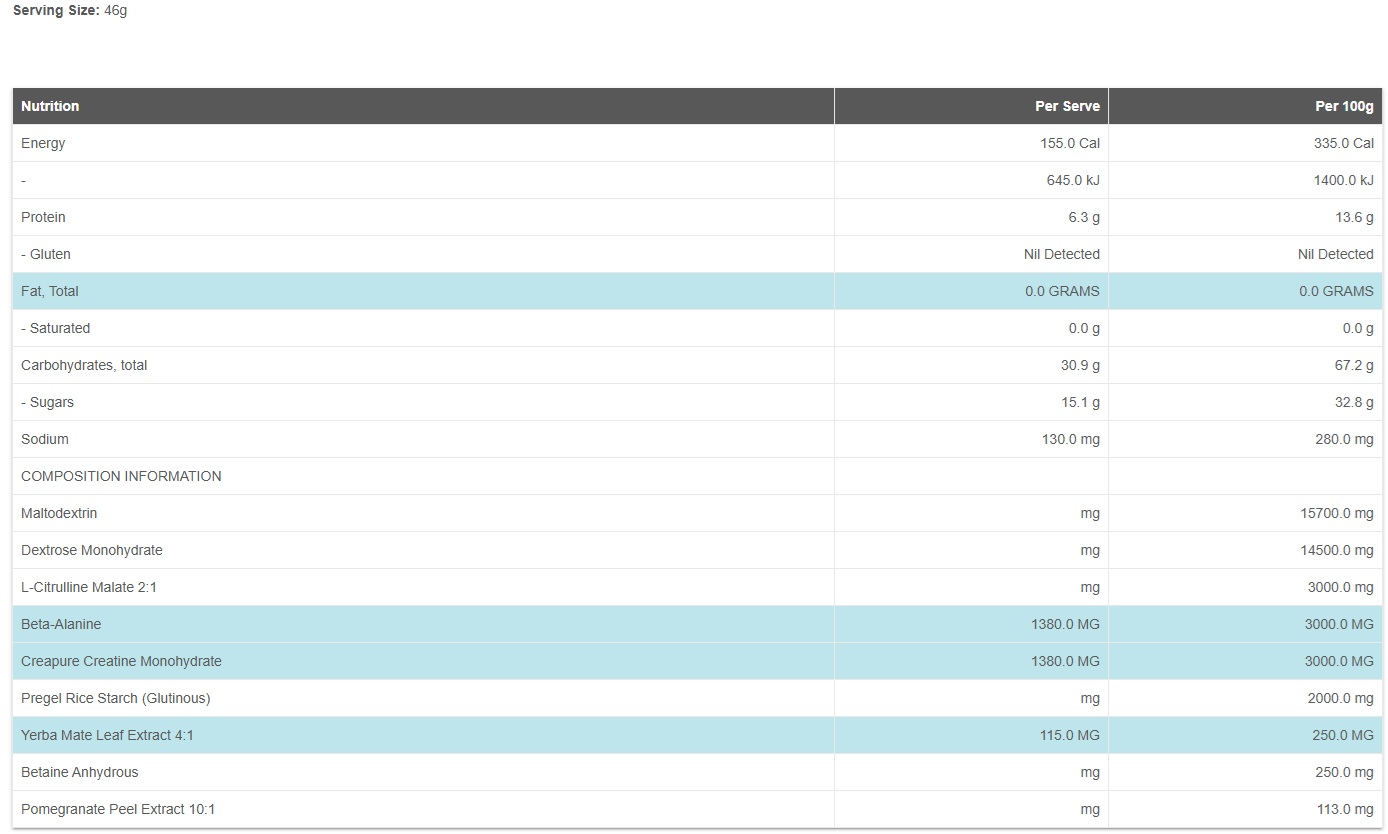Click the Carbohydrates, total label

(x=84, y=365)
